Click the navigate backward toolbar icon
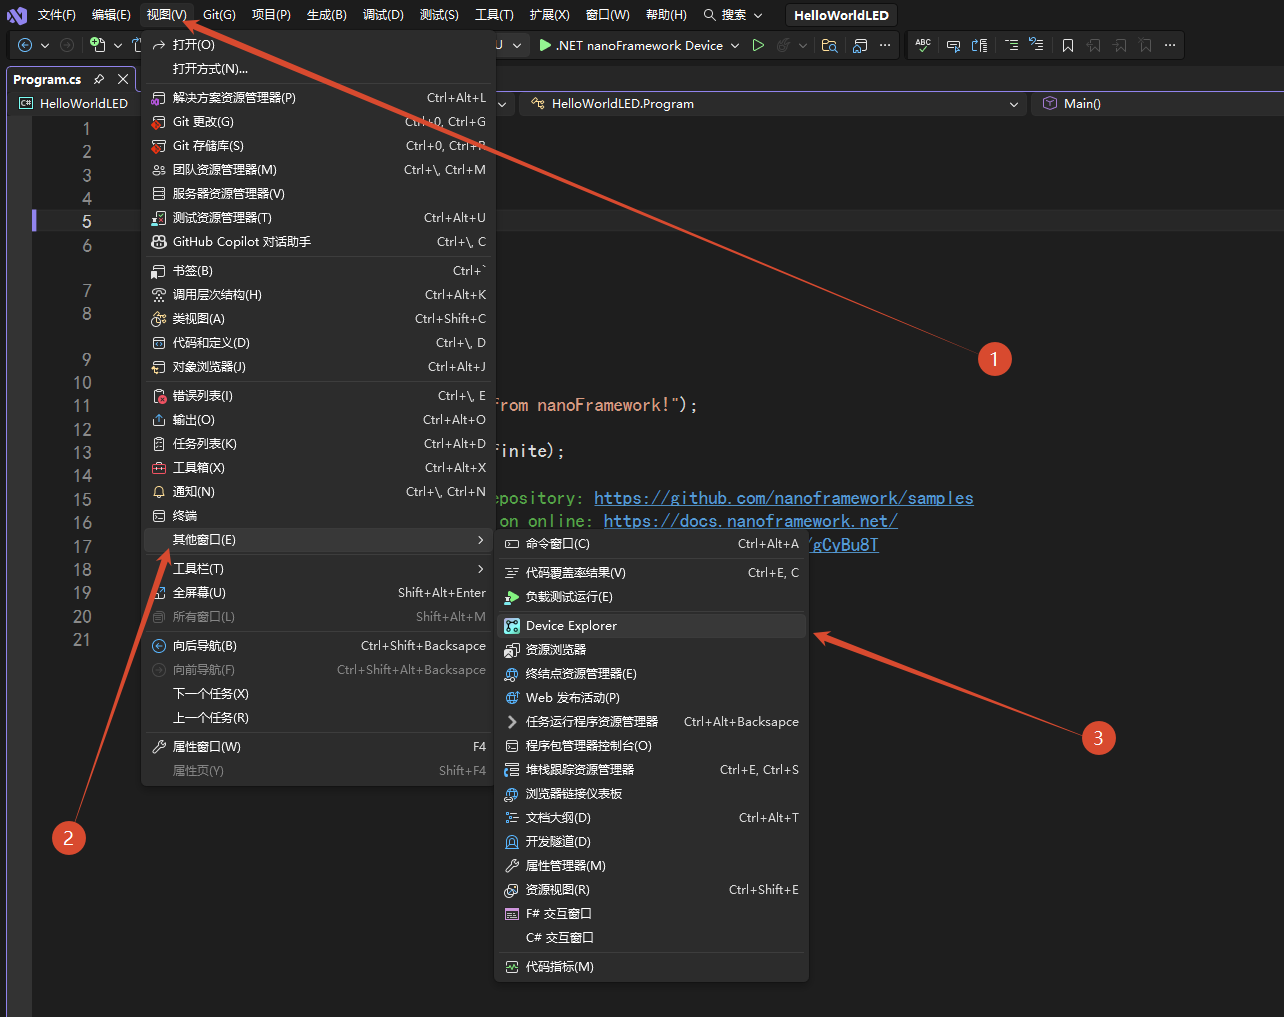The height and width of the screenshot is (1017, 1284). [25, 45]
